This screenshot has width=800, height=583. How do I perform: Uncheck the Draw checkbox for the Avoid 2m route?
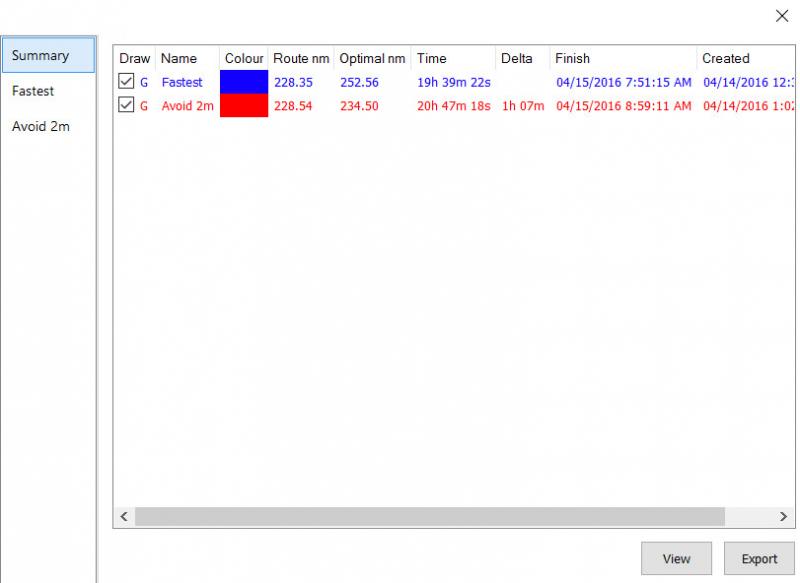coord(125,105)
